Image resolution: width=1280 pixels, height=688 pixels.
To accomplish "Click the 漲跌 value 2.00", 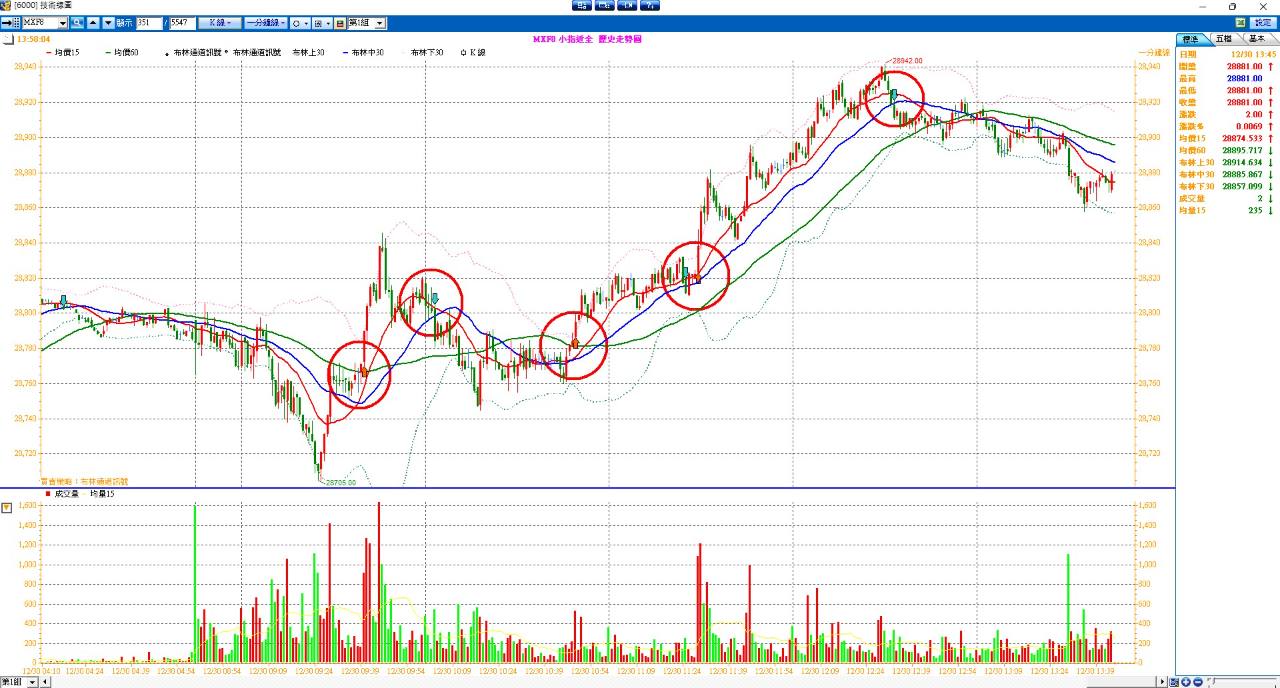I will coord(1252,114).
